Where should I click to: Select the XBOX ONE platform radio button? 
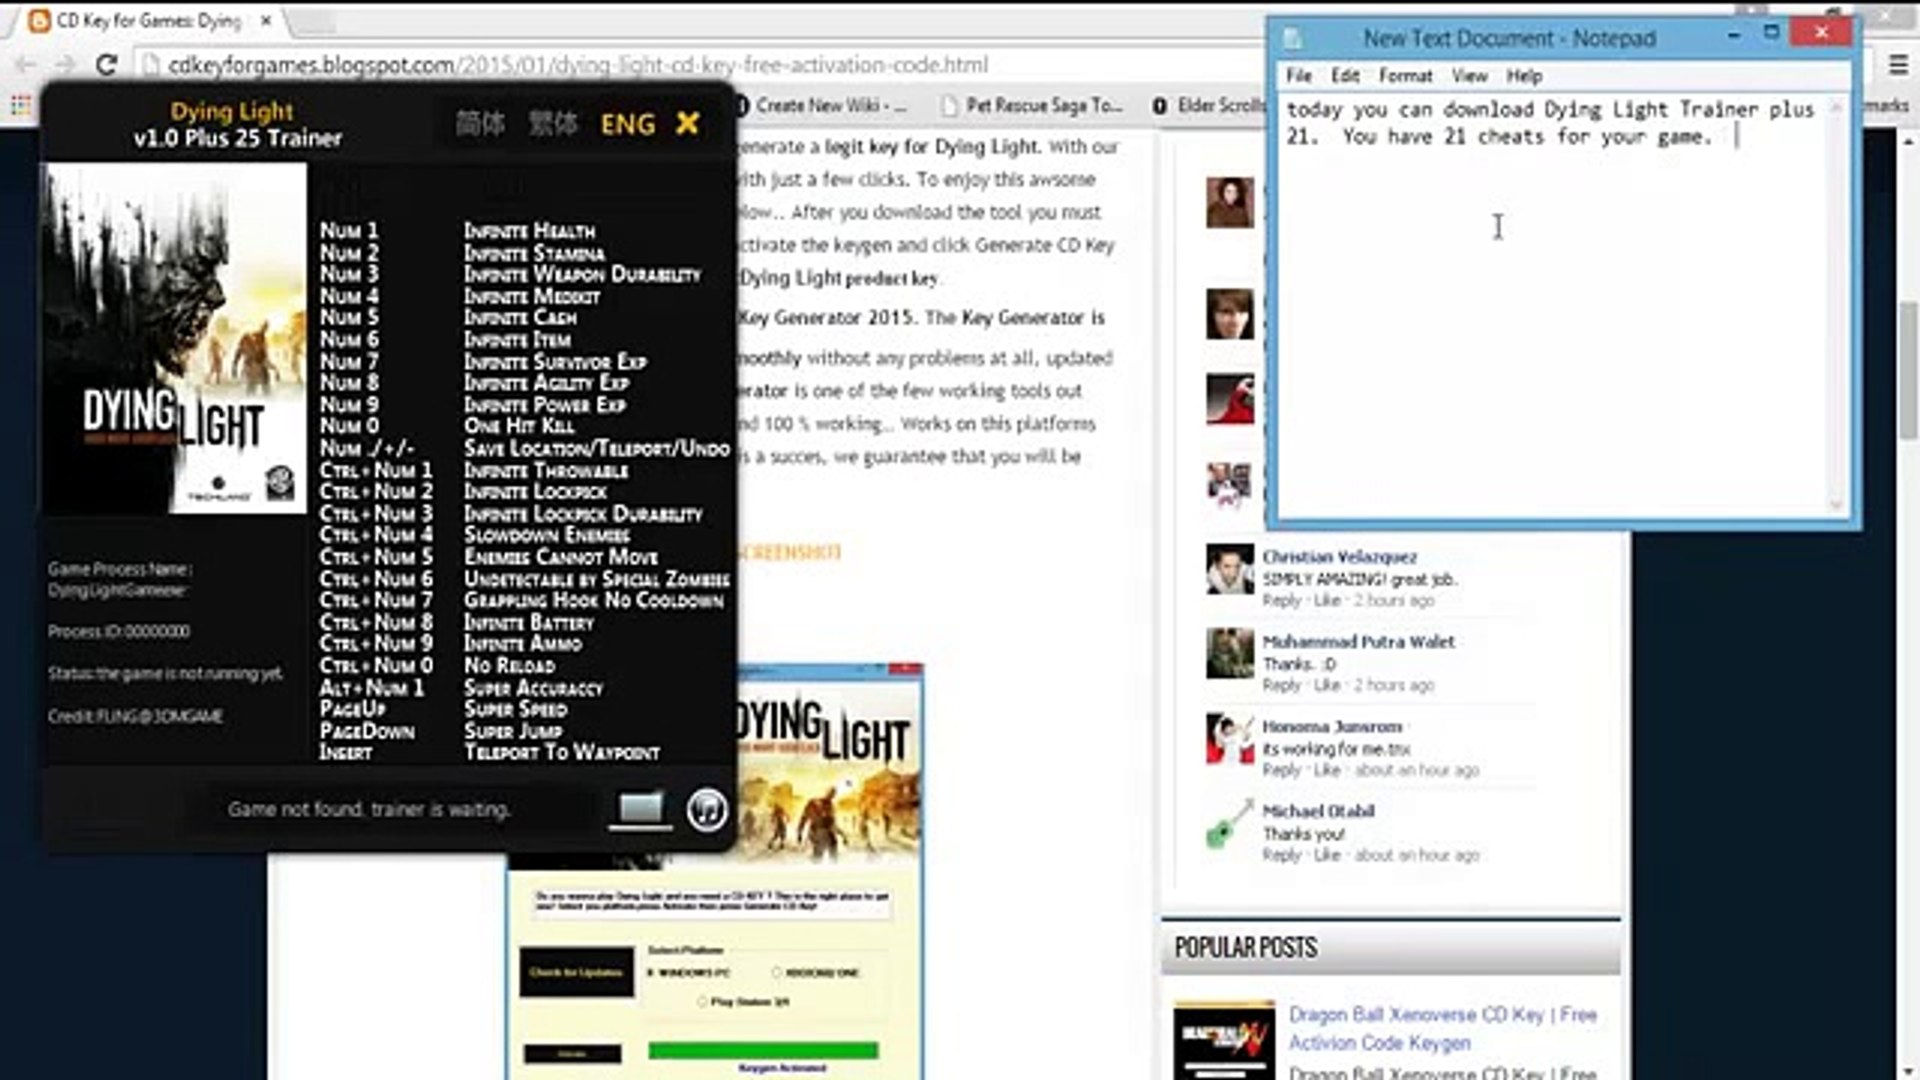(777, 972)
